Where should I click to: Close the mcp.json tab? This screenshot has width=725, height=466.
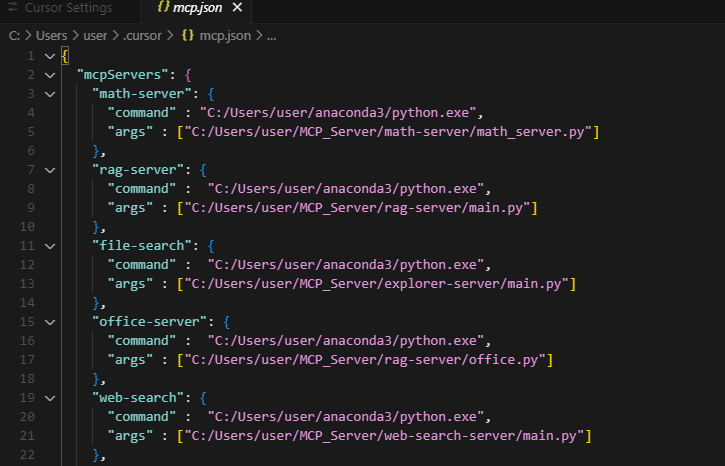pyautogui.click(x=237, y=8)
